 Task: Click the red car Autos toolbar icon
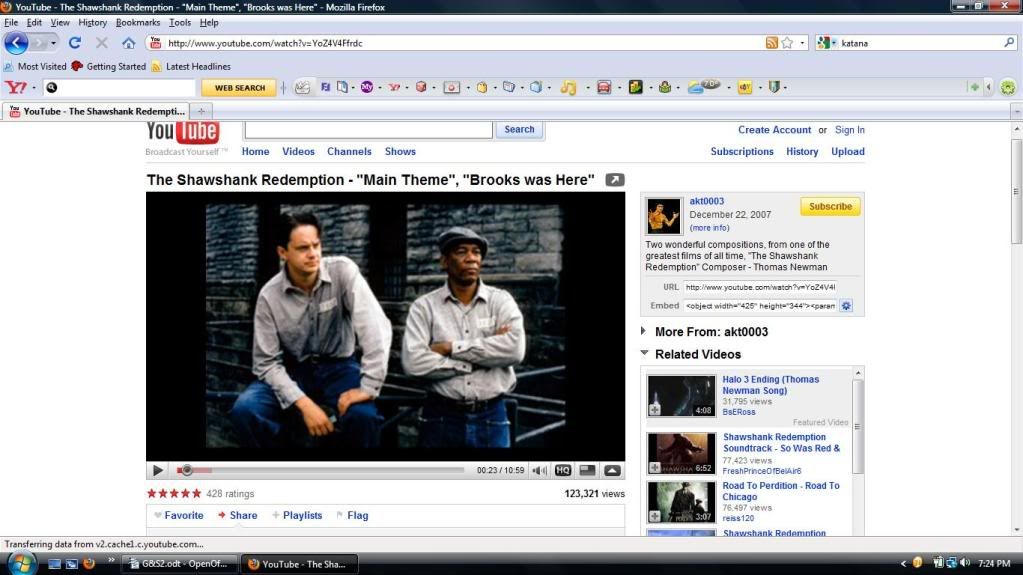(604, 87)
